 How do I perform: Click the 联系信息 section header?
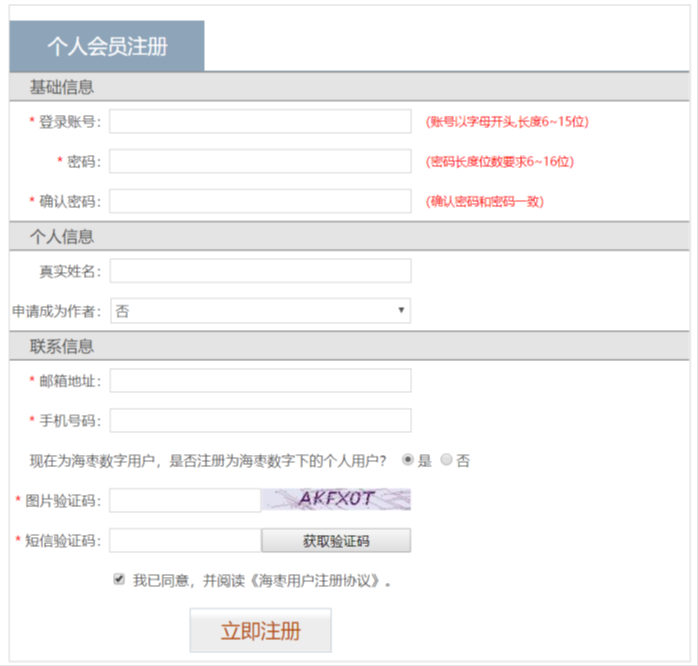62,347
